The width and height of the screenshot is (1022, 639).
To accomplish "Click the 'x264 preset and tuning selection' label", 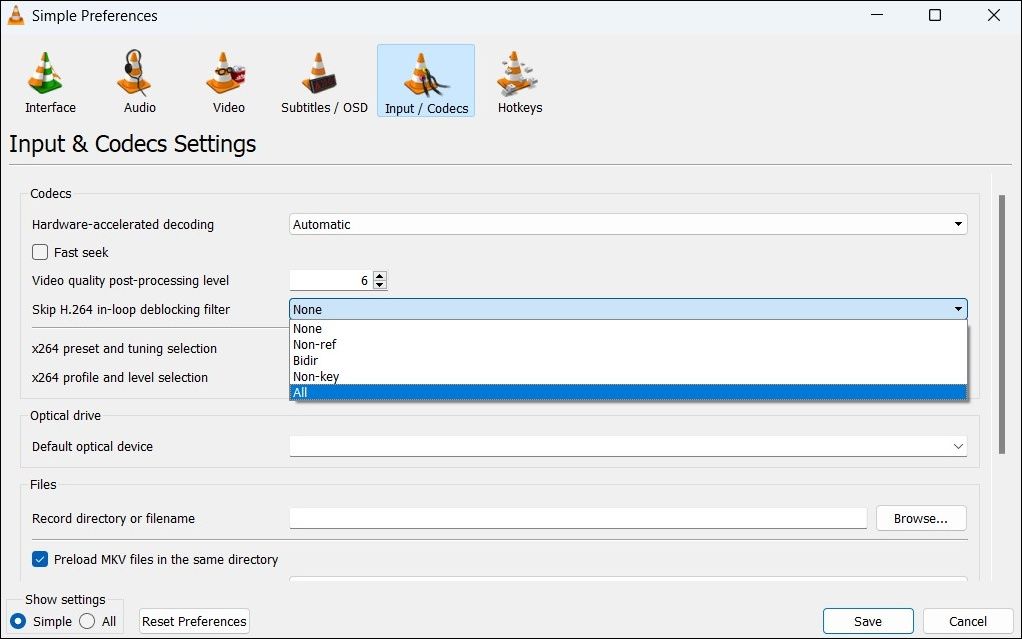I will tap(124, 348).
